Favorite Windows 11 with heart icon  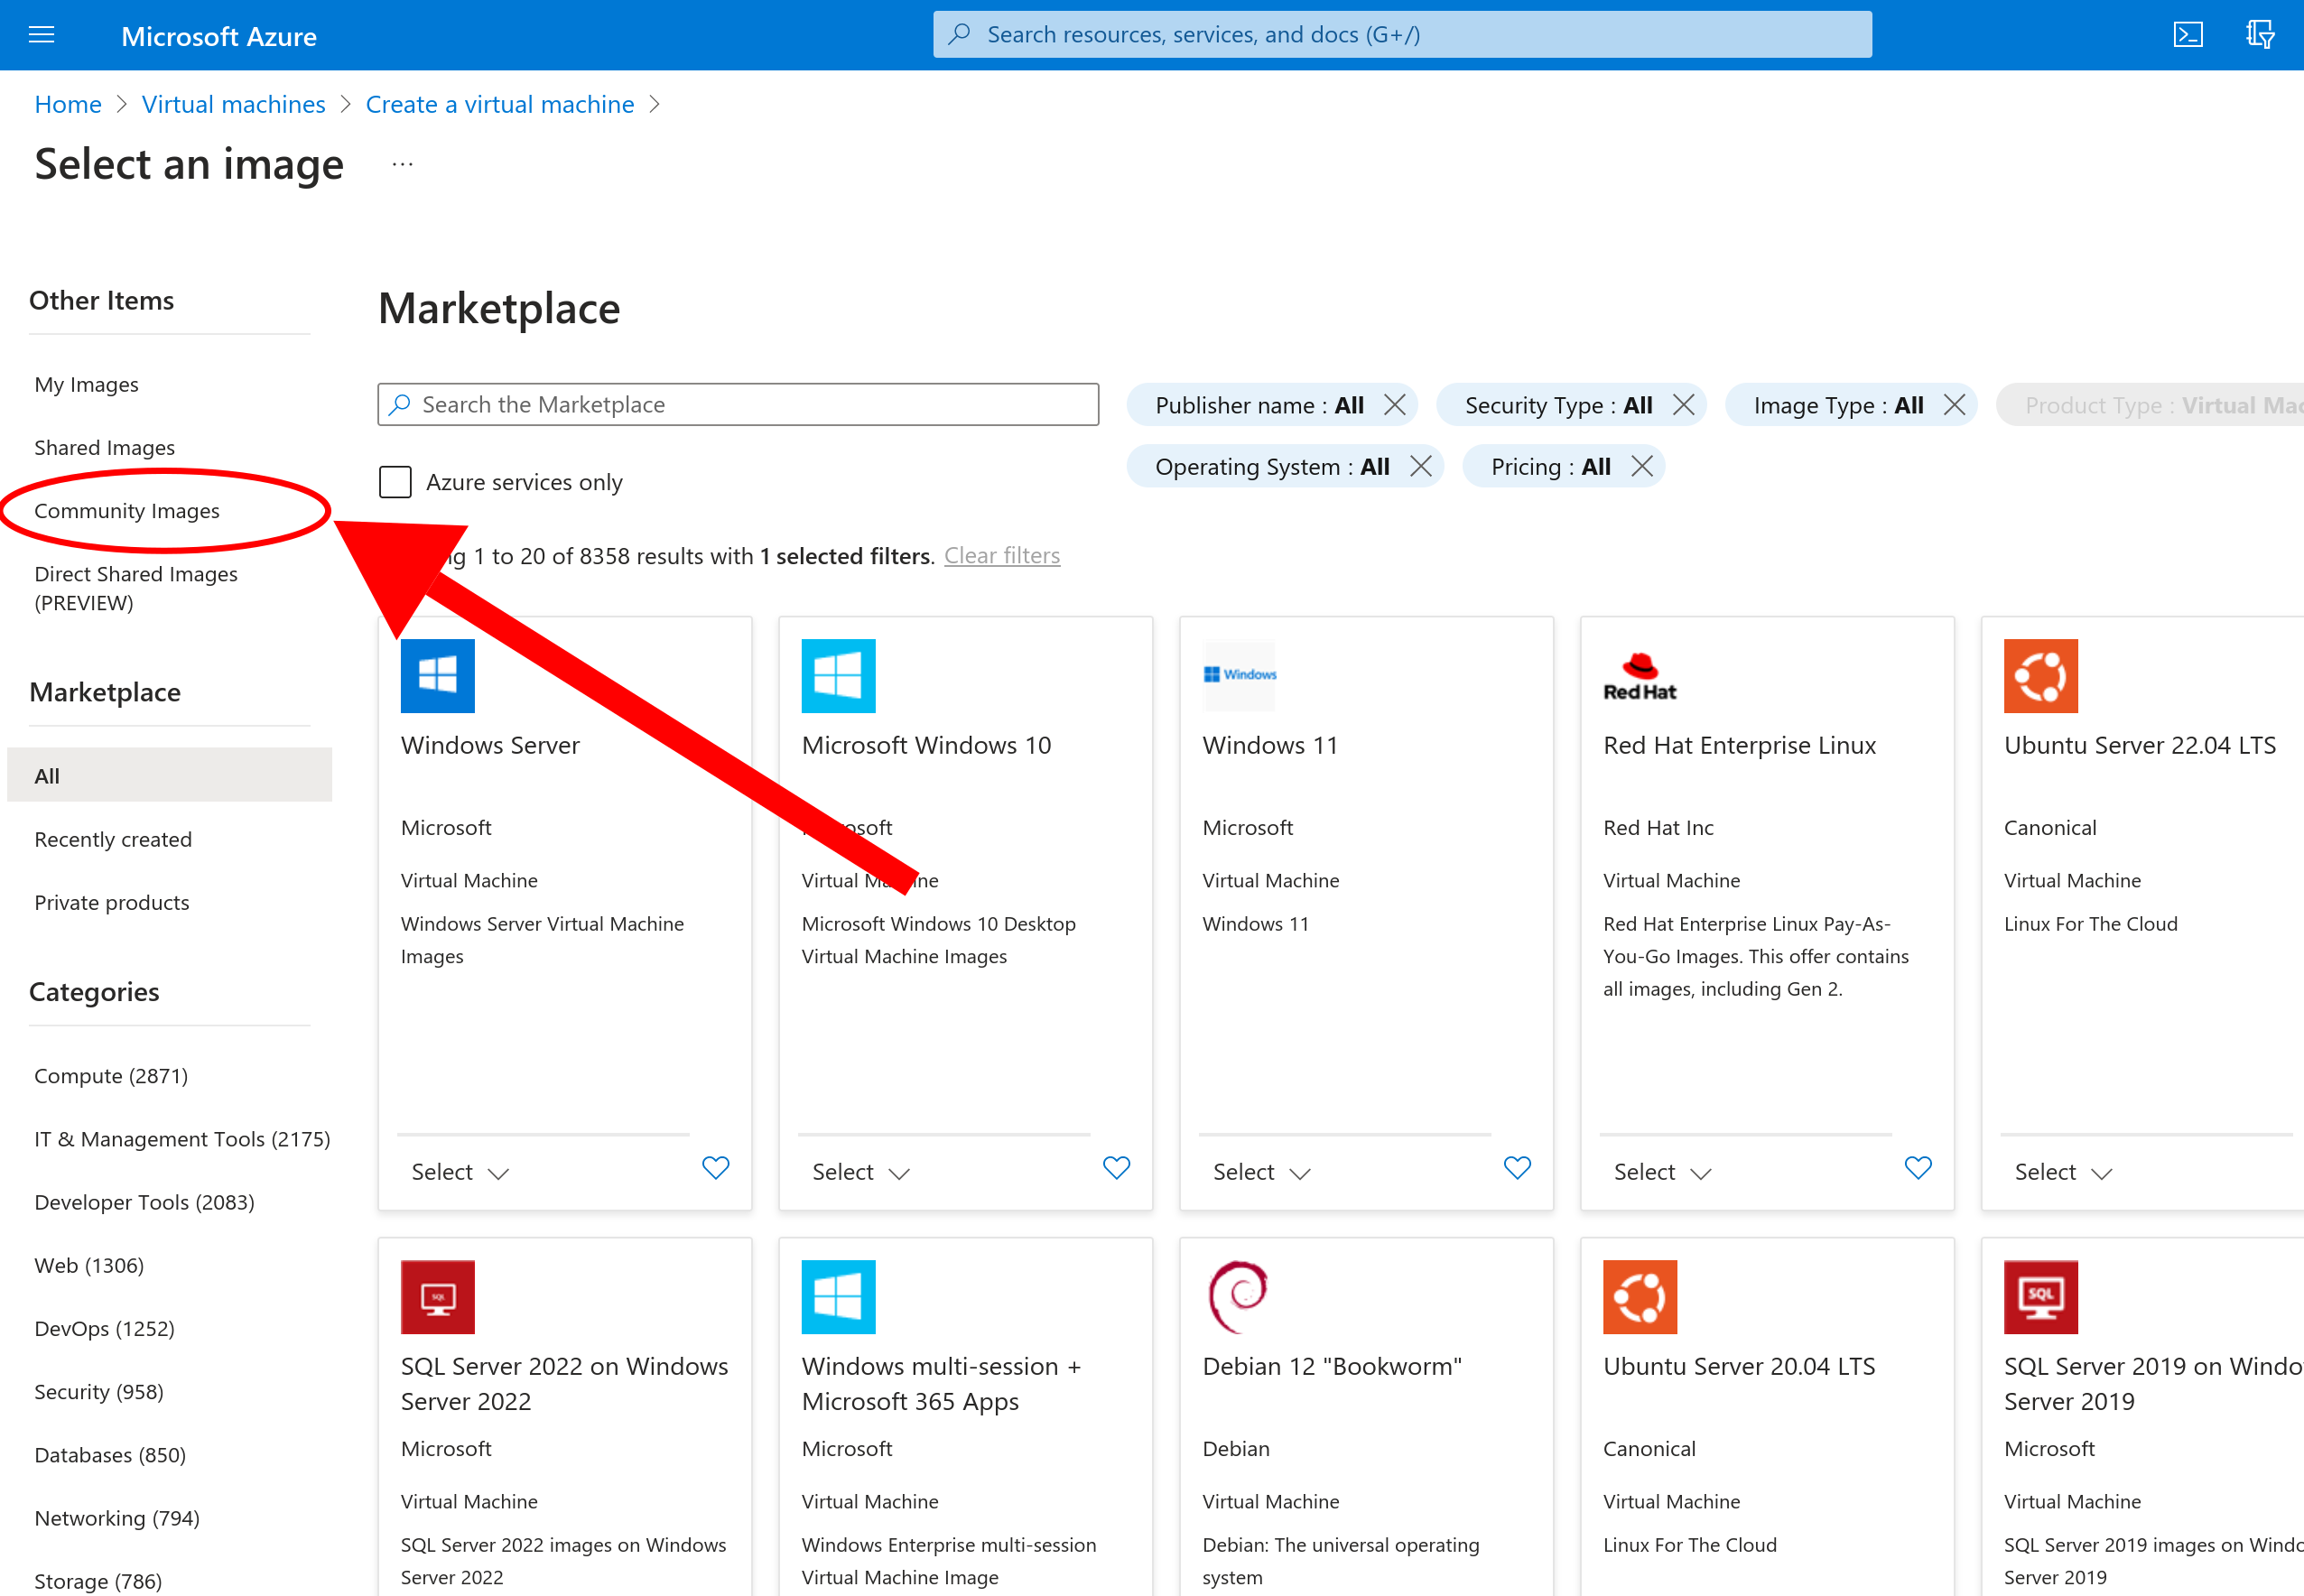[x=1517, y=1168]
